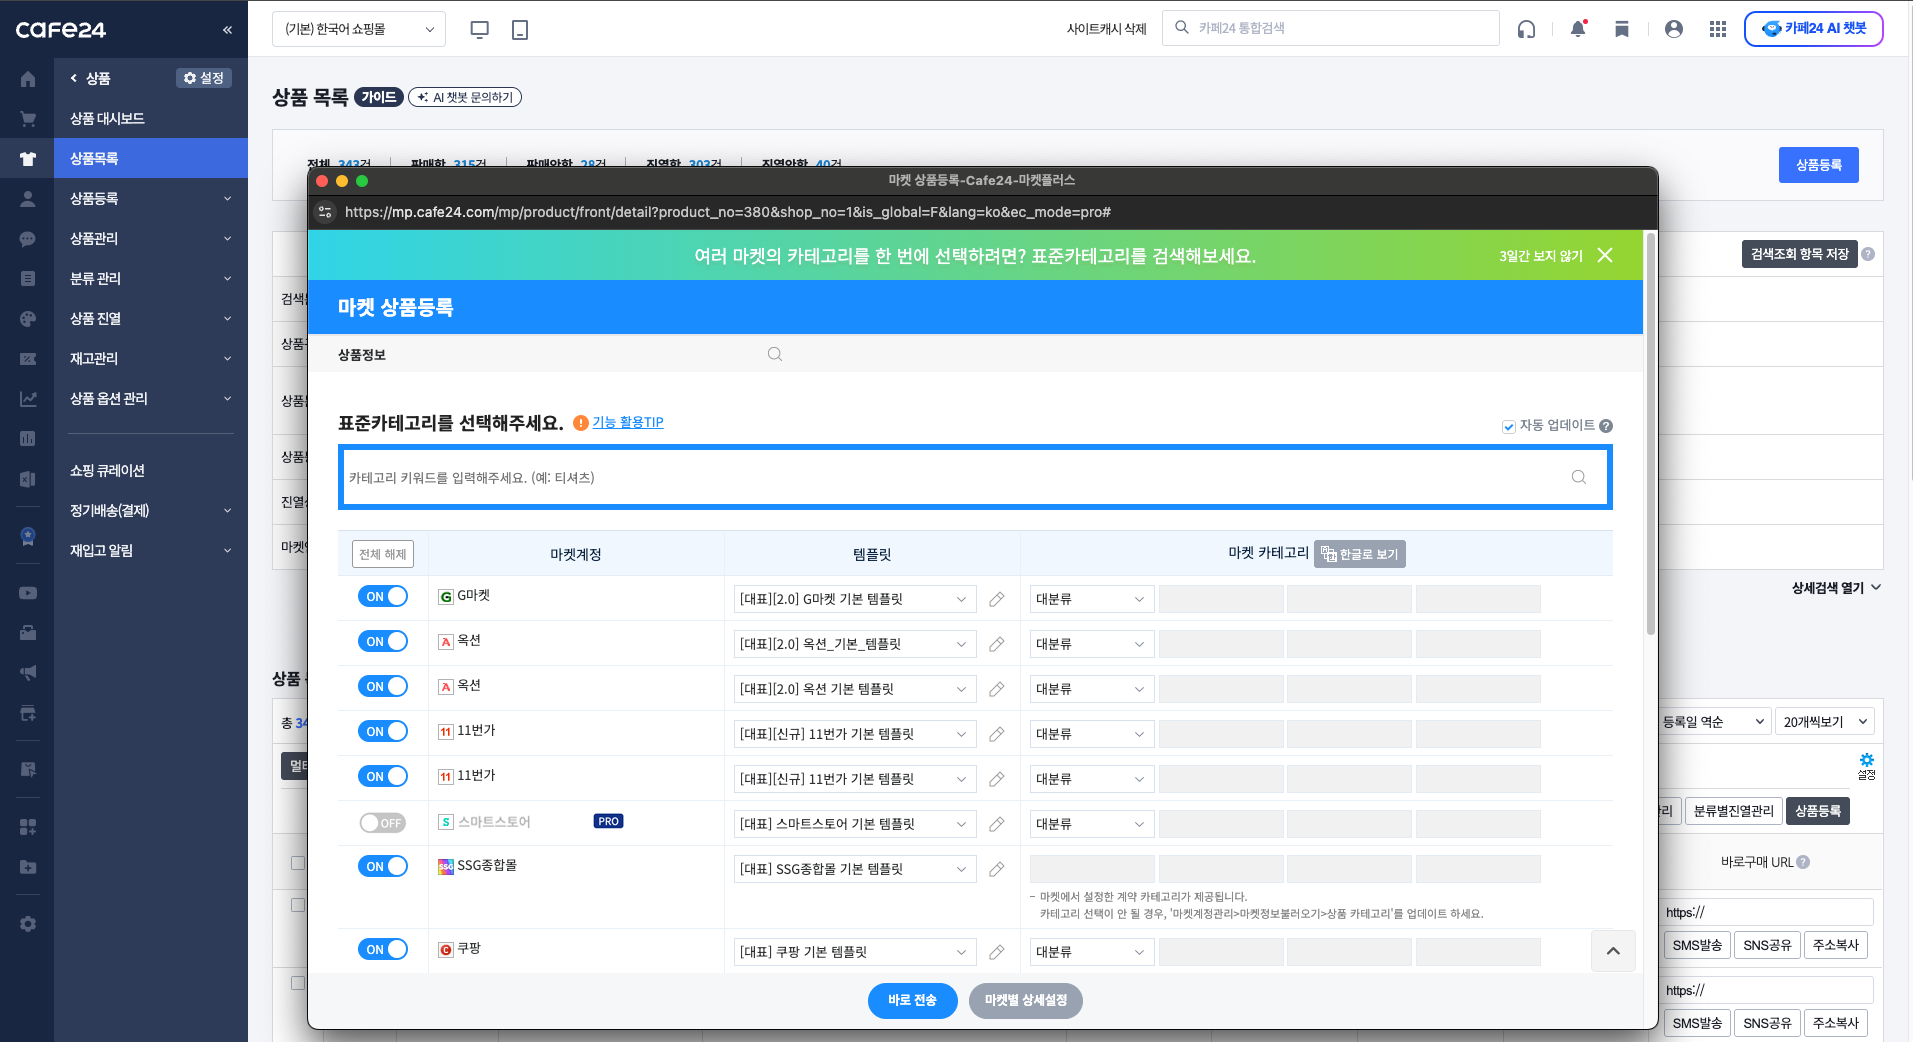Open the notification bell icon

(x=1578, y=29)
